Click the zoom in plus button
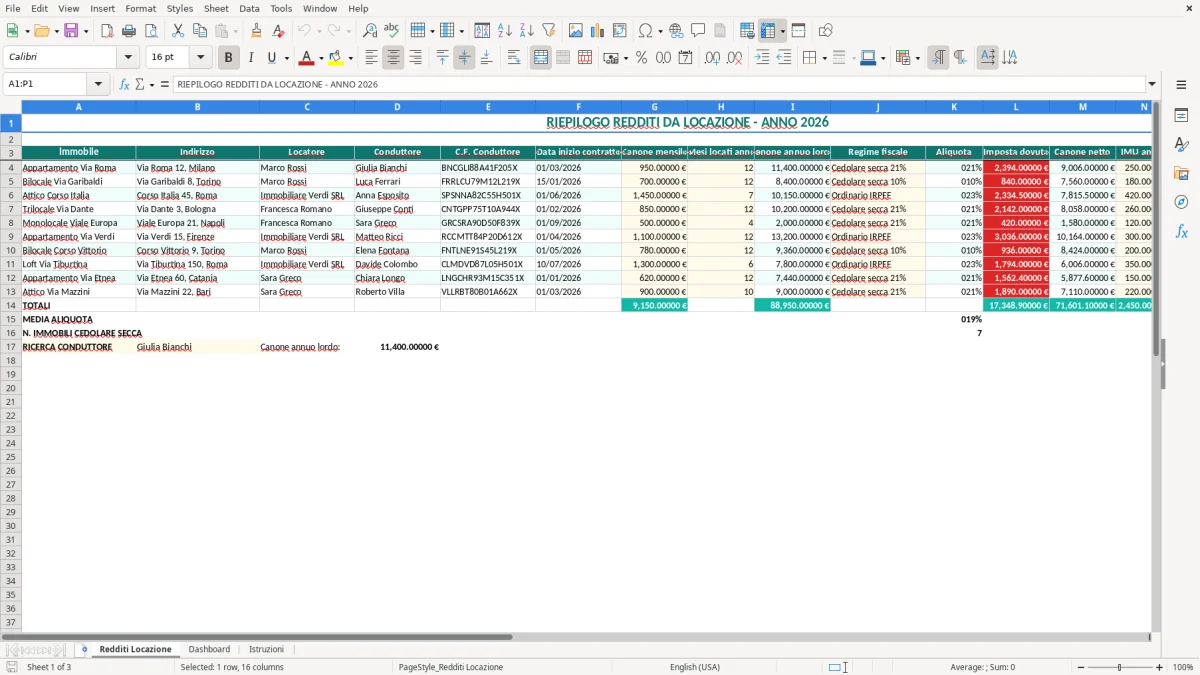 (1160, 667)
